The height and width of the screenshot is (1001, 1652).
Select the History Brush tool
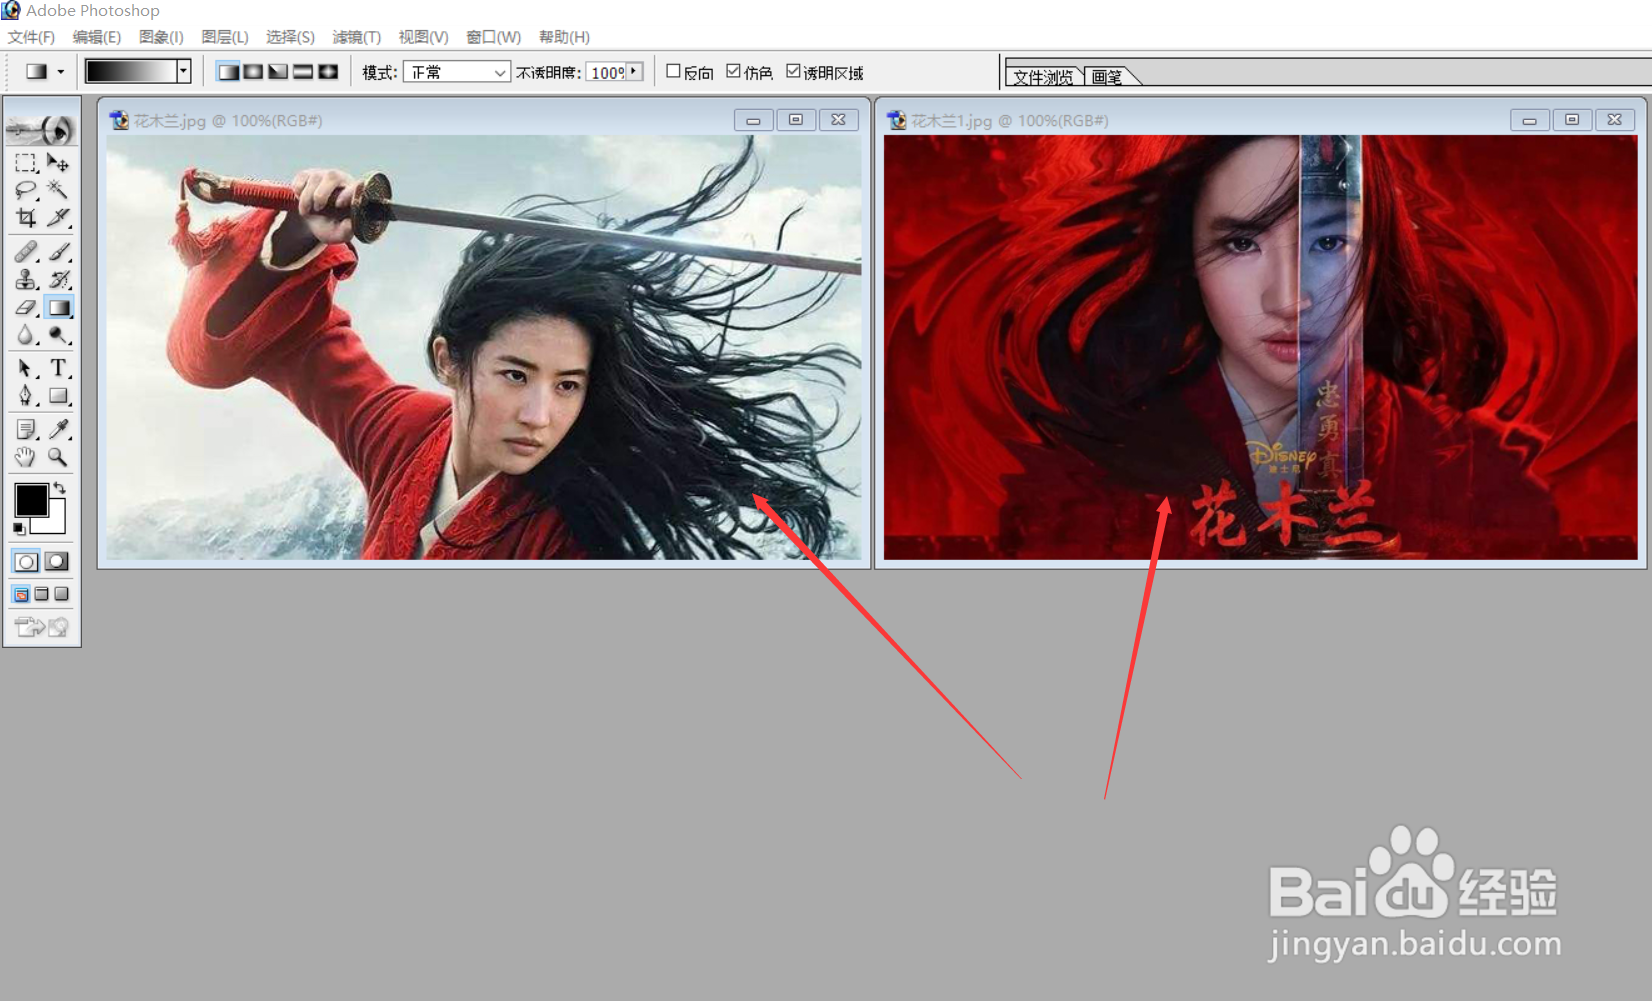coord(59,279)
